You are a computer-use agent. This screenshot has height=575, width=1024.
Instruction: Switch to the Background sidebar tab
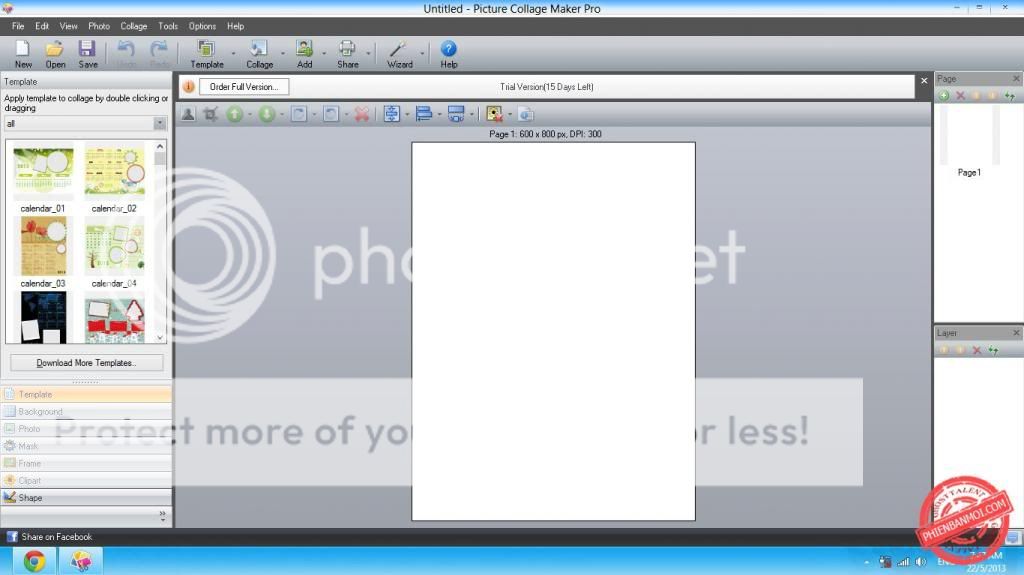pyautogui.click(x=86, y=412)
